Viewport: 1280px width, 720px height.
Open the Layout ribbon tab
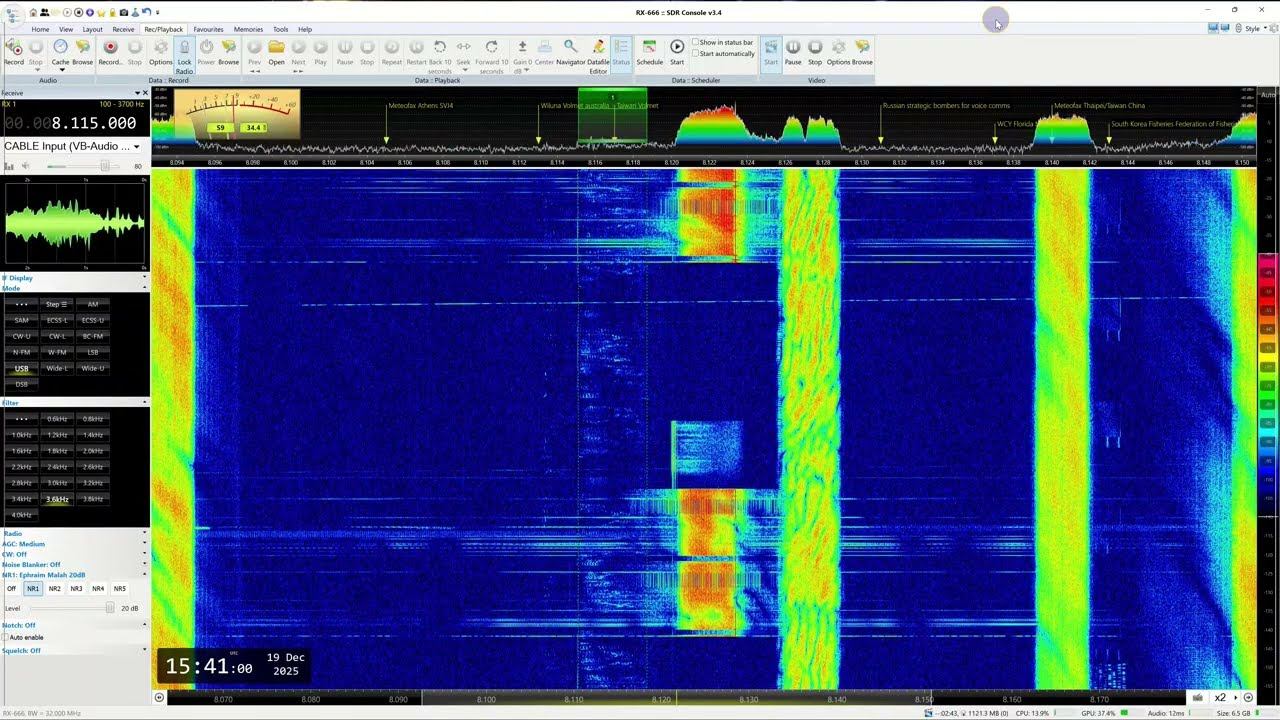point(93,29)
